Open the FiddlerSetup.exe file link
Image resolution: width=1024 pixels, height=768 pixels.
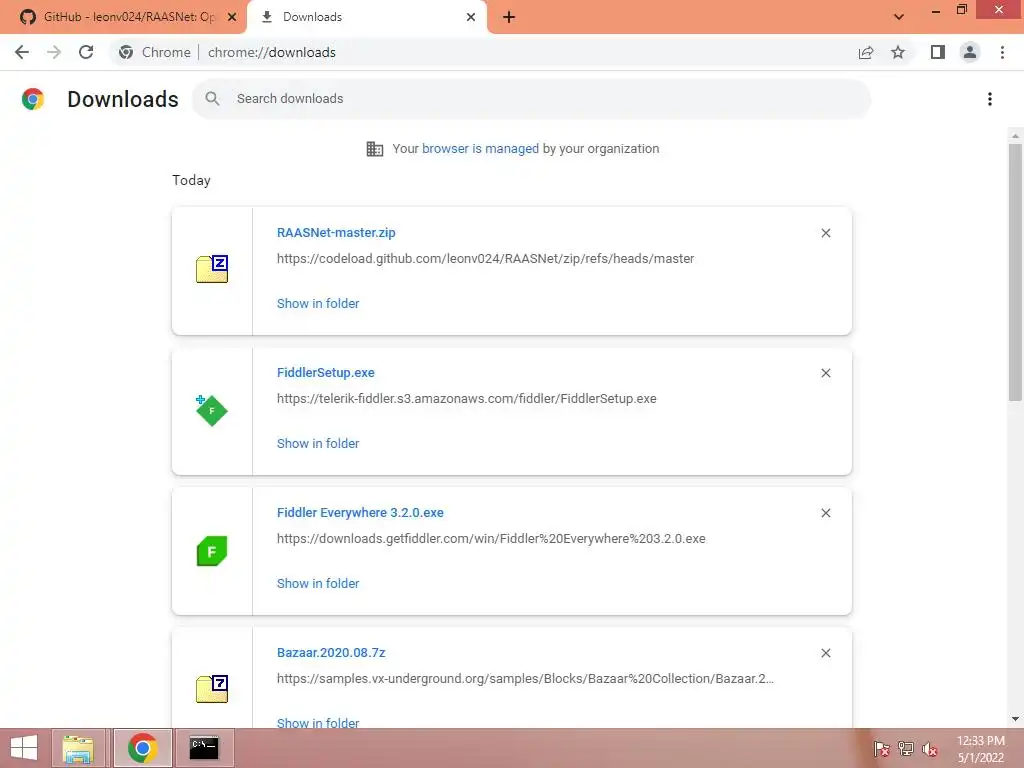point(325,373)
